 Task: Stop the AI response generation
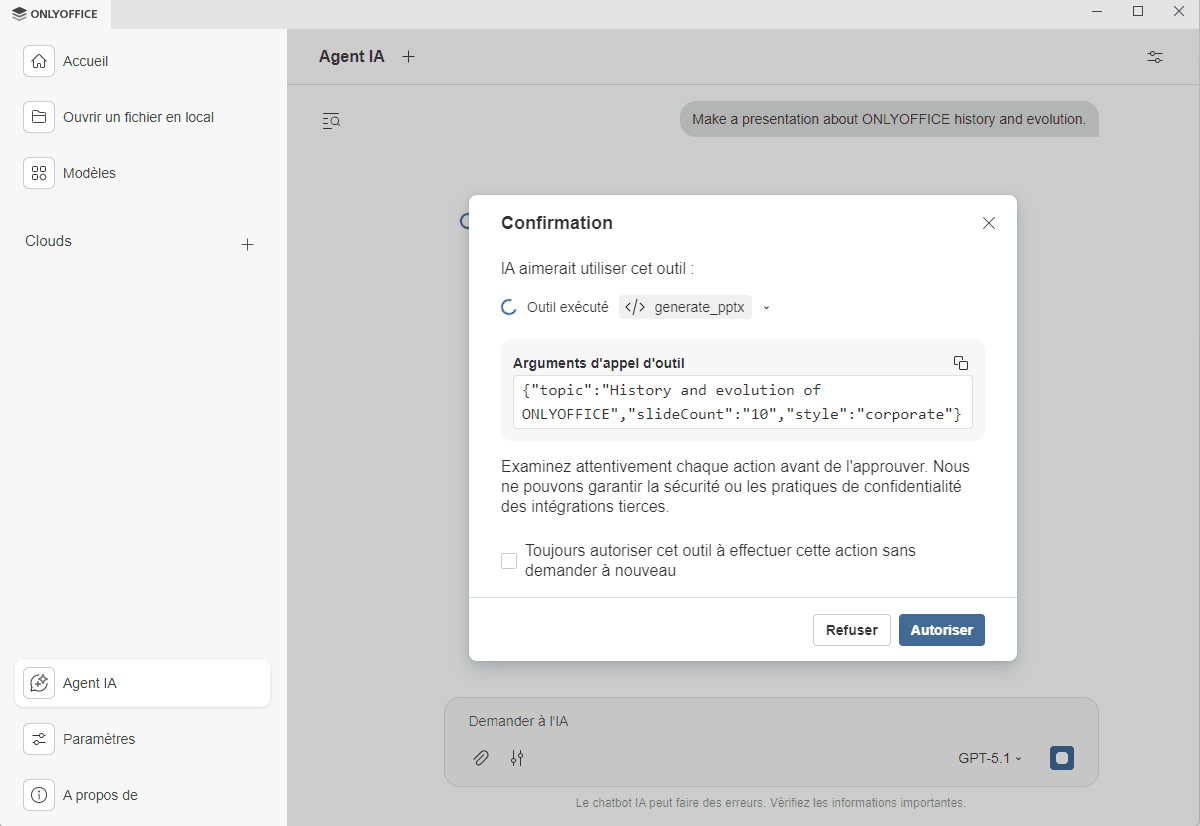[1061, 758]
